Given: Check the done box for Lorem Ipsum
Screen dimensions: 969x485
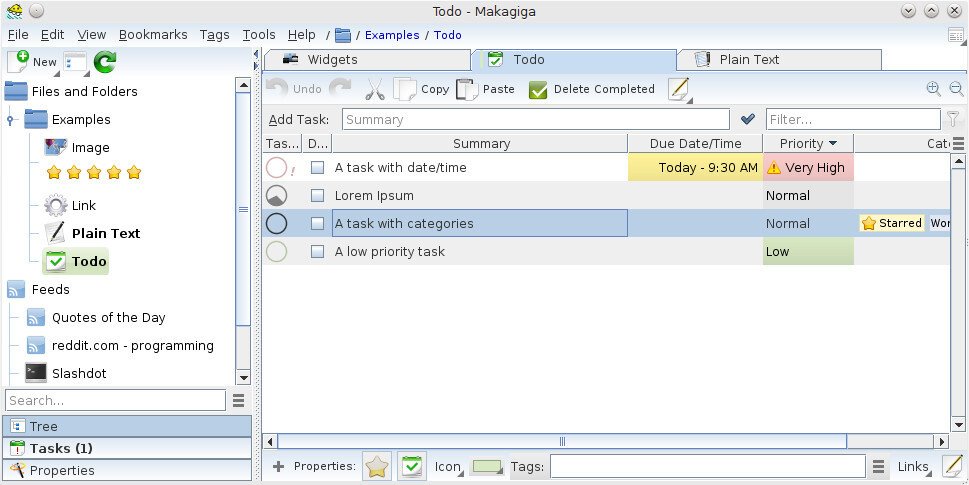Looking at the screenshot, I should [x=317, y=196].
